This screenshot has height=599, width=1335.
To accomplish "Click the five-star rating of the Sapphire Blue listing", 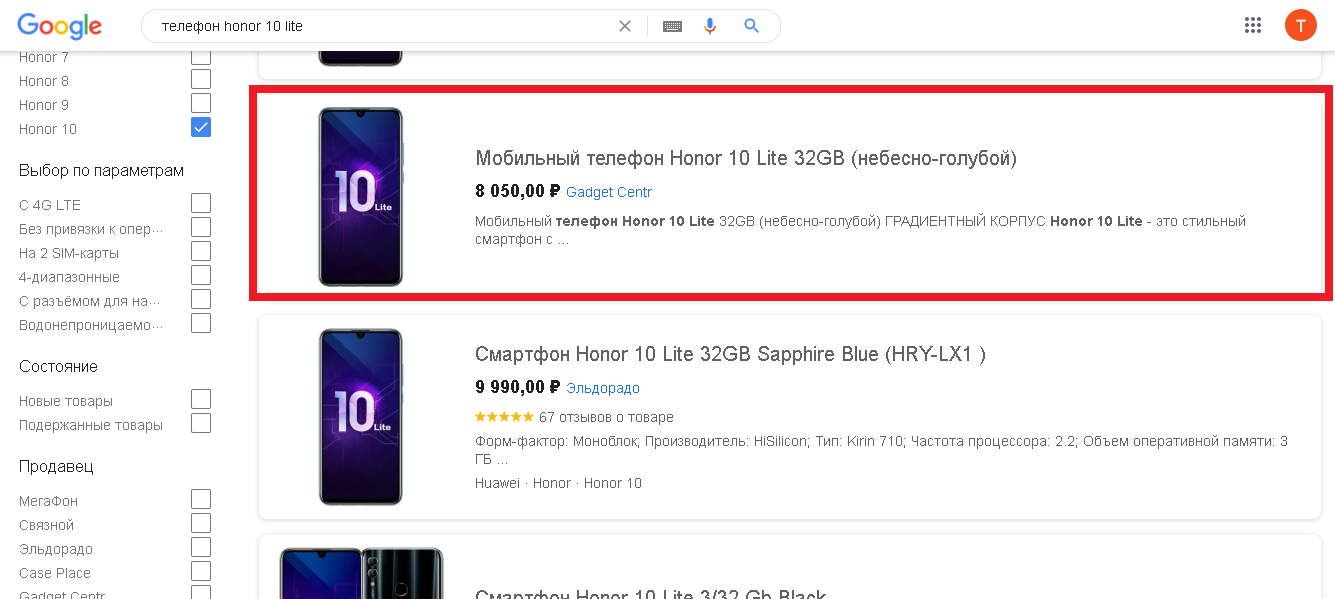I will [504, 417].
